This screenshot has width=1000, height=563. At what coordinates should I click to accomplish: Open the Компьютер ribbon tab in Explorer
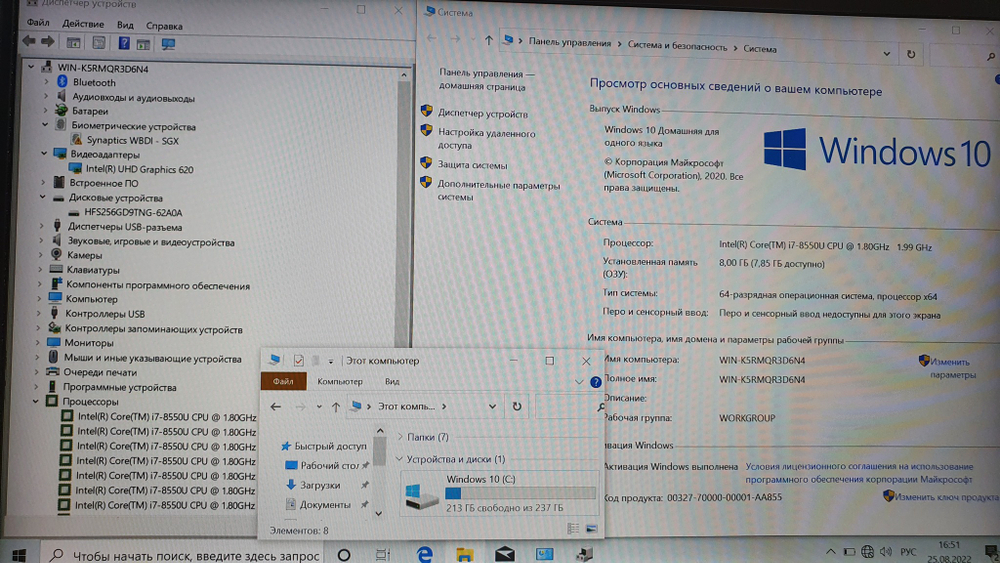[x=340, y=381]
